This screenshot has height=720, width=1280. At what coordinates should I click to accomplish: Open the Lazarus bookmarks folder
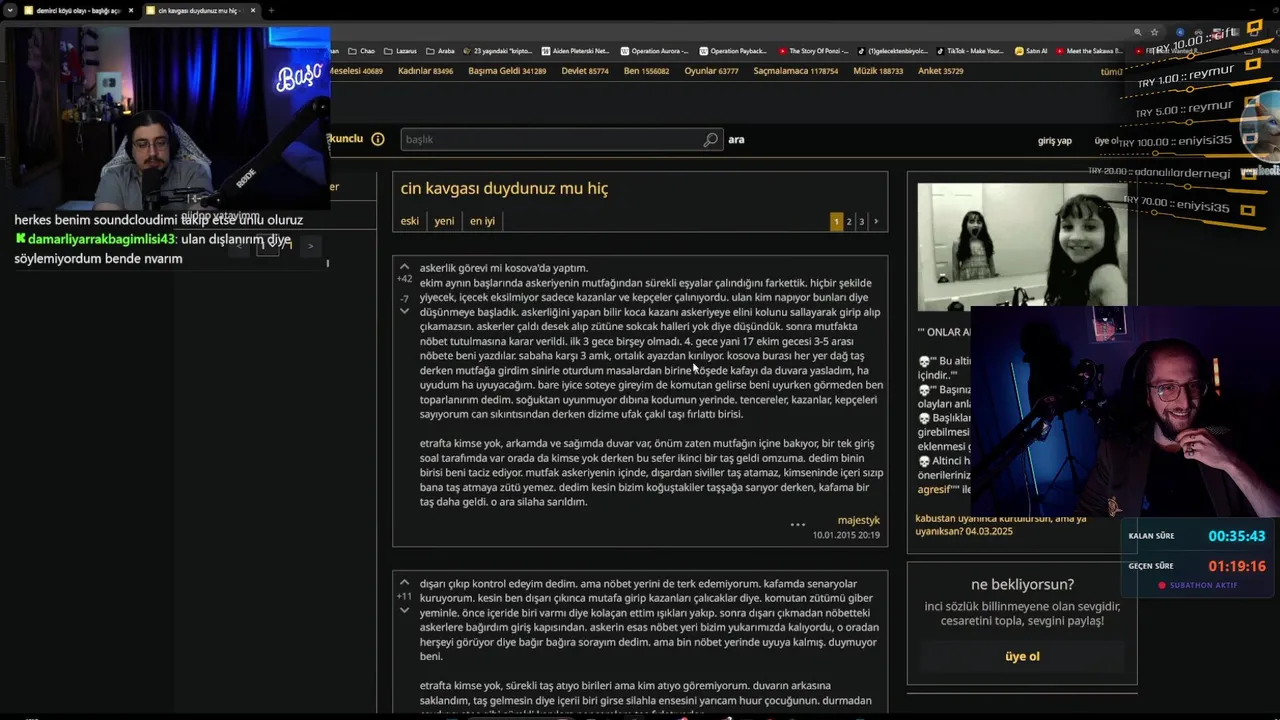399,51
